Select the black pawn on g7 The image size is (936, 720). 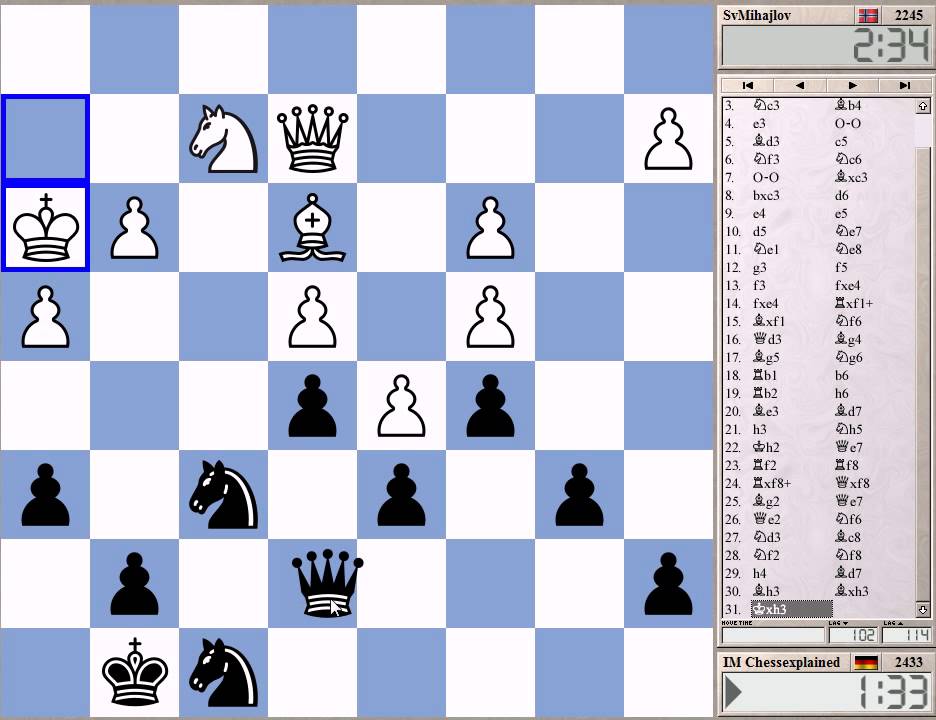pos(134,584)
